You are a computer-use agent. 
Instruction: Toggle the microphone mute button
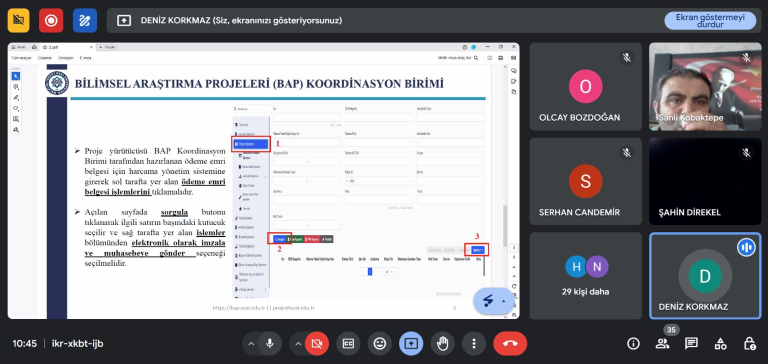269,343
